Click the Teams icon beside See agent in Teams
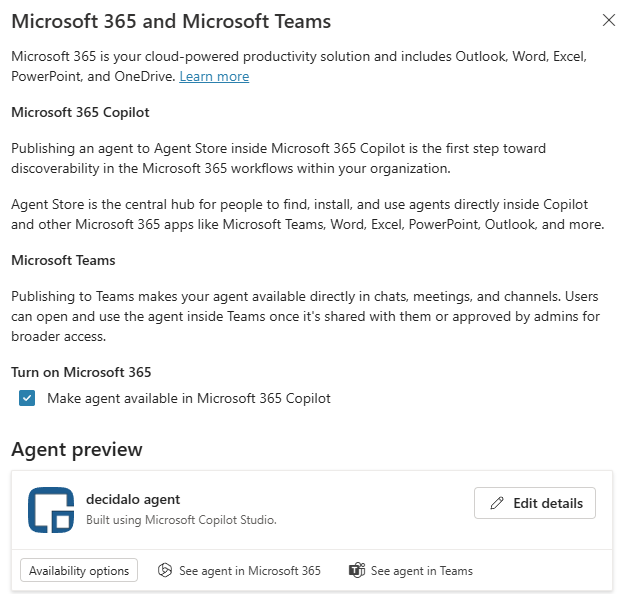Screen dimensions: 626x594 (357, 570)
